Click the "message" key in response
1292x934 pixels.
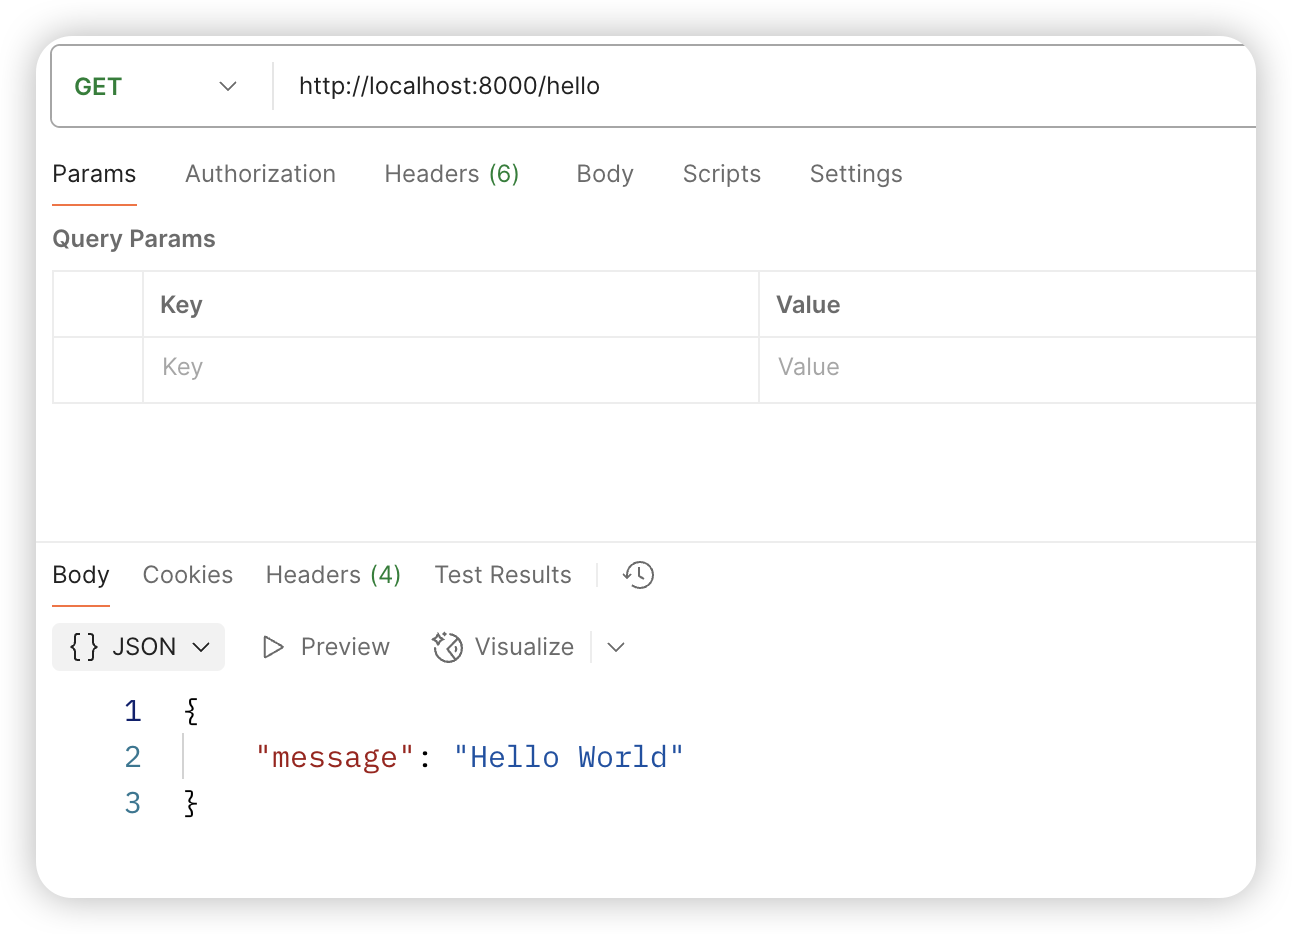pos(334,757)
